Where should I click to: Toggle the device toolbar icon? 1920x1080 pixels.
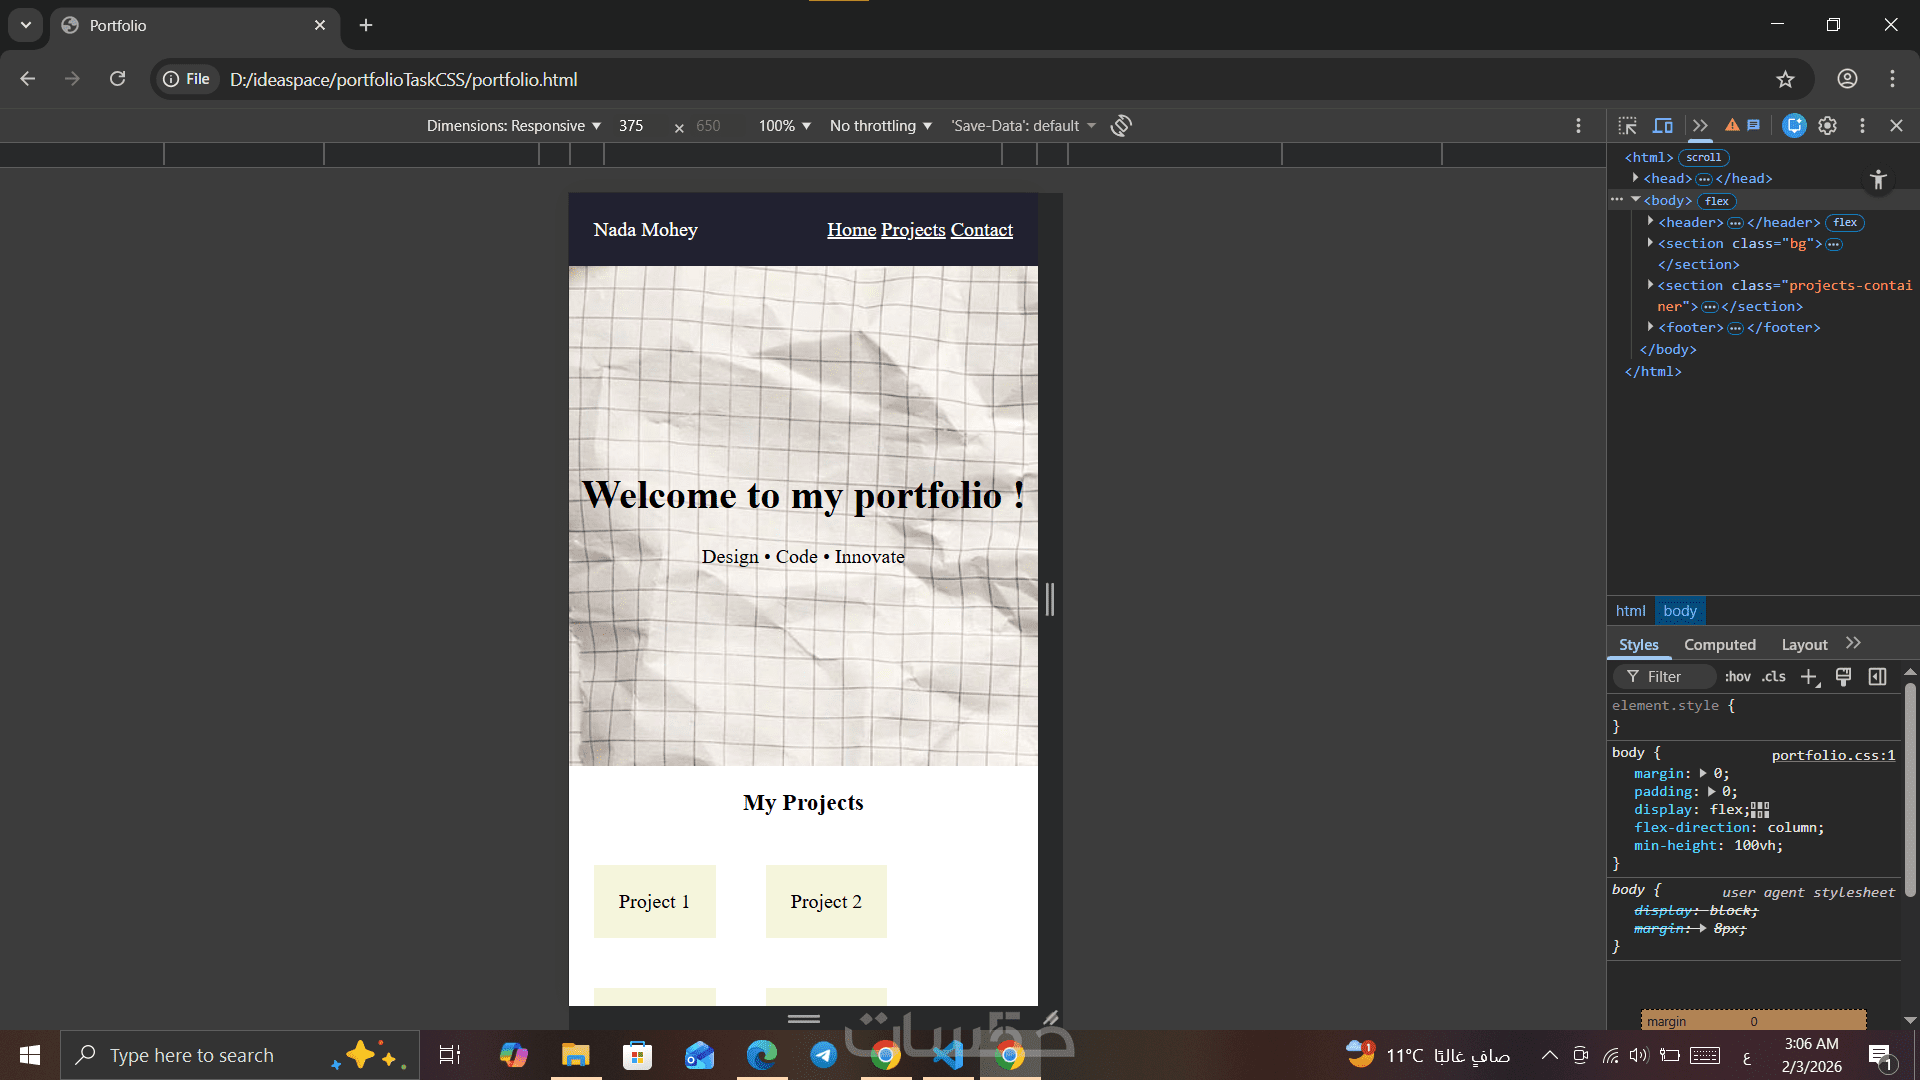[x=1662, y=126]
